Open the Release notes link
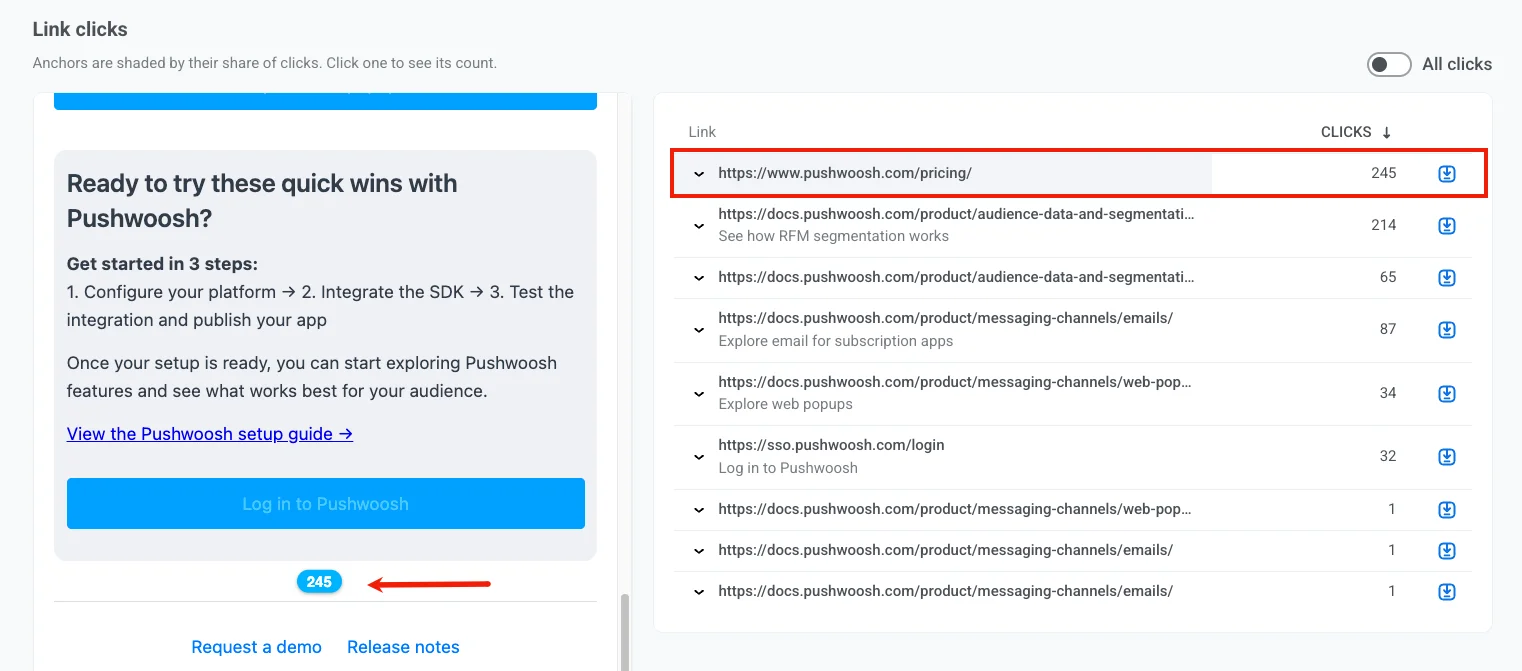1522x671 pixels. click(x=403, y=647)
